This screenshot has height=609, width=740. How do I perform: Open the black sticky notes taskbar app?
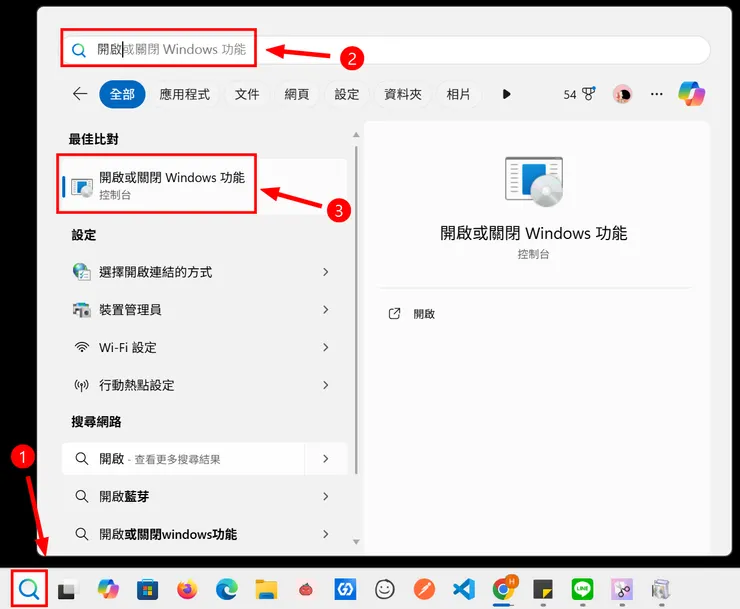click(x=543, y=589)
